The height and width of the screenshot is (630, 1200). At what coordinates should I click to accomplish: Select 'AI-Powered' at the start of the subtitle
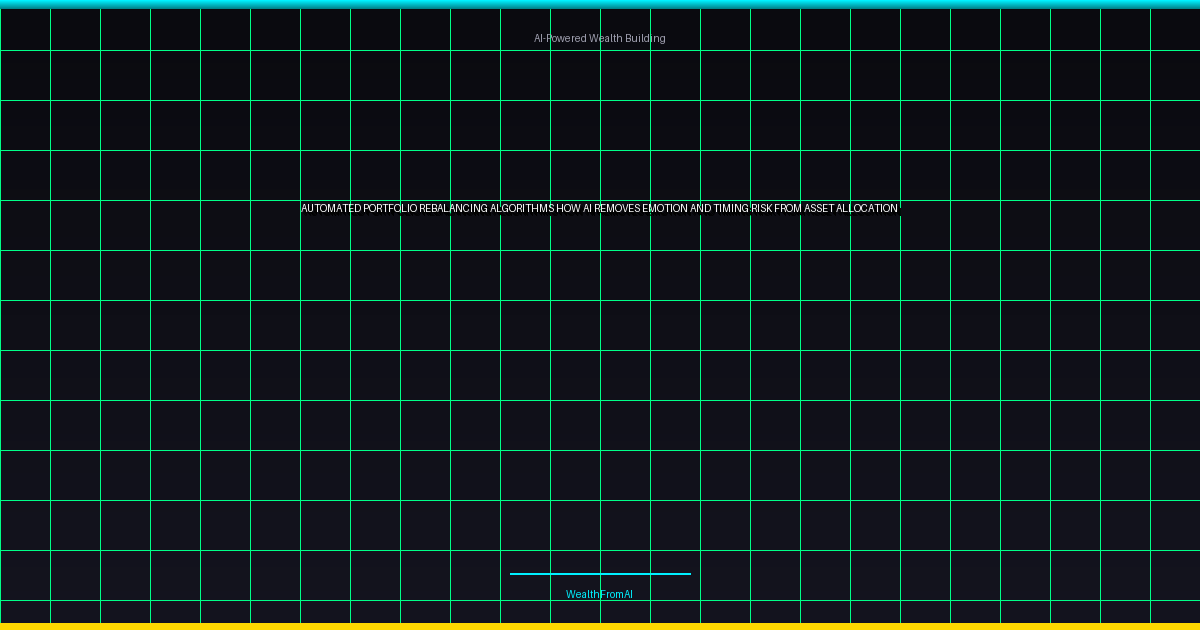(560, 38)
